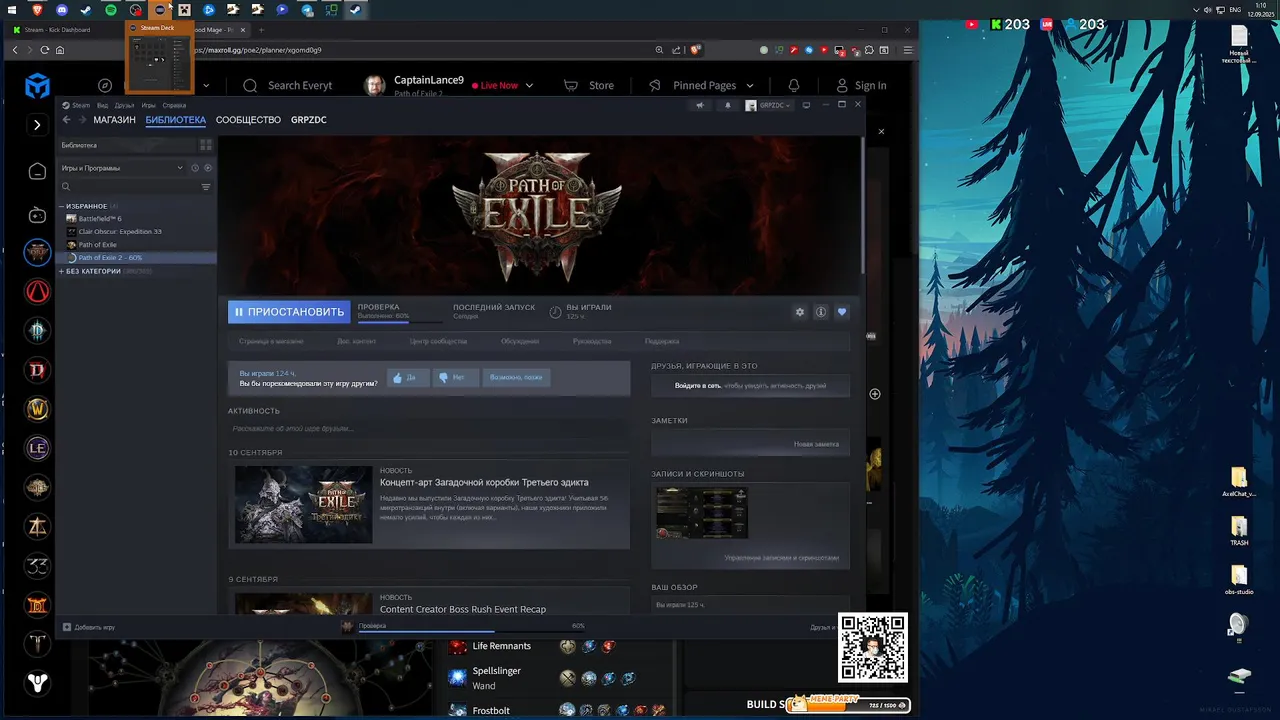Open browser extensions puzzle icon
Screen dimensions: 1280x720
870,50
